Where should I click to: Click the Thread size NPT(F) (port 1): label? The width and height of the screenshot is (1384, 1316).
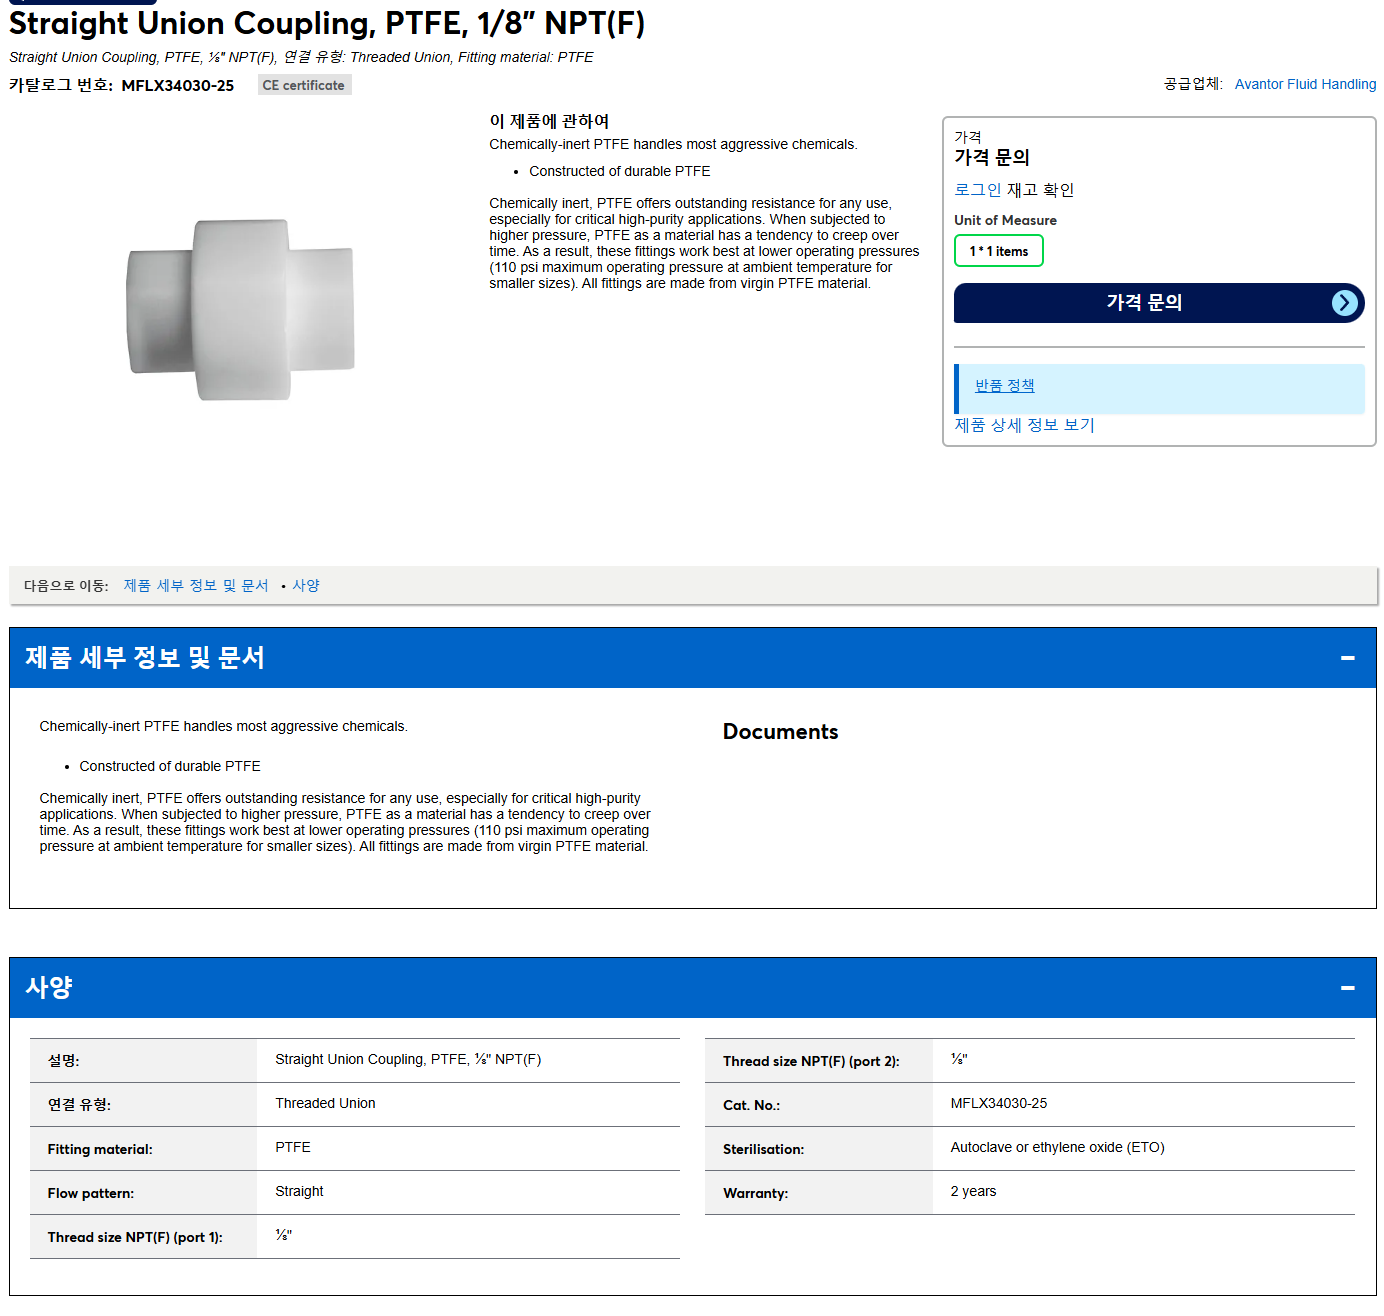coord(135,1237)
